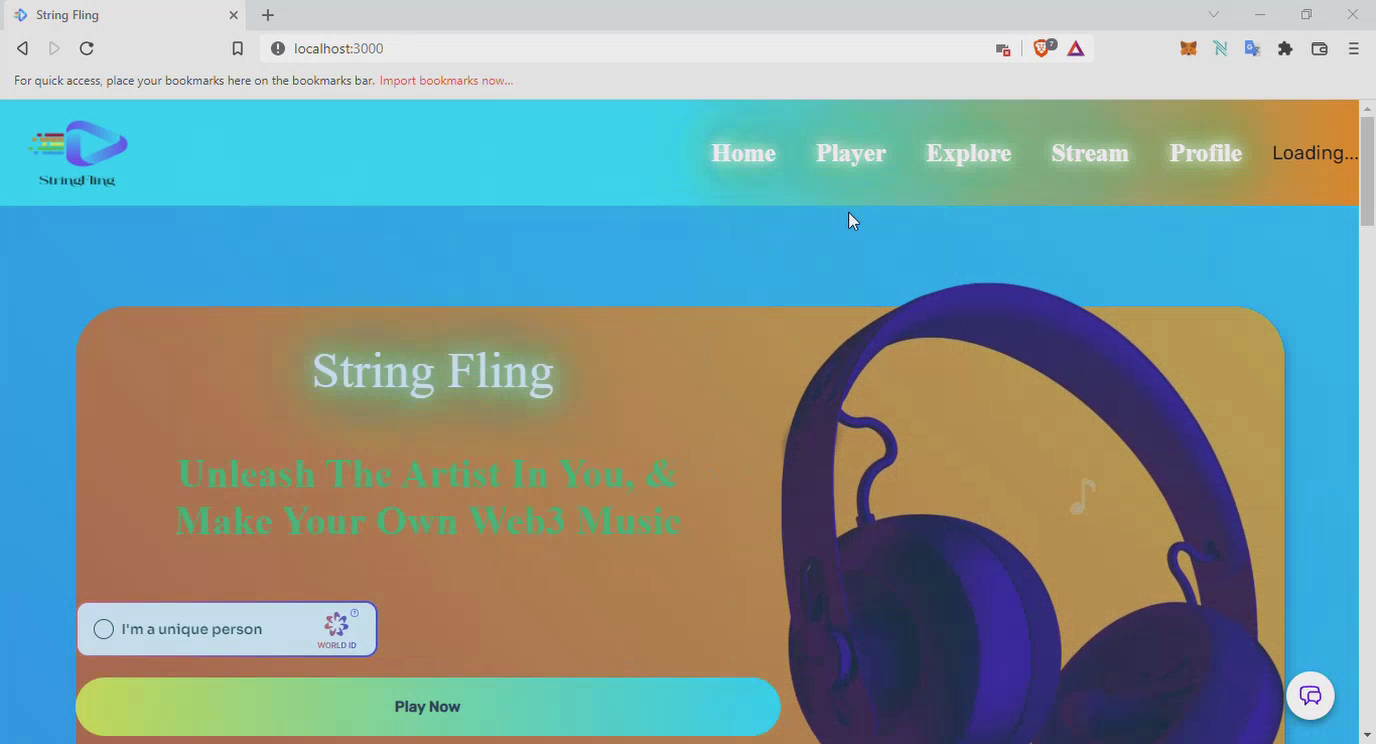Viewport: 1376px width, 744px height.
Task: Click the scrollbar up arrow
Action: coord(1367,107)
